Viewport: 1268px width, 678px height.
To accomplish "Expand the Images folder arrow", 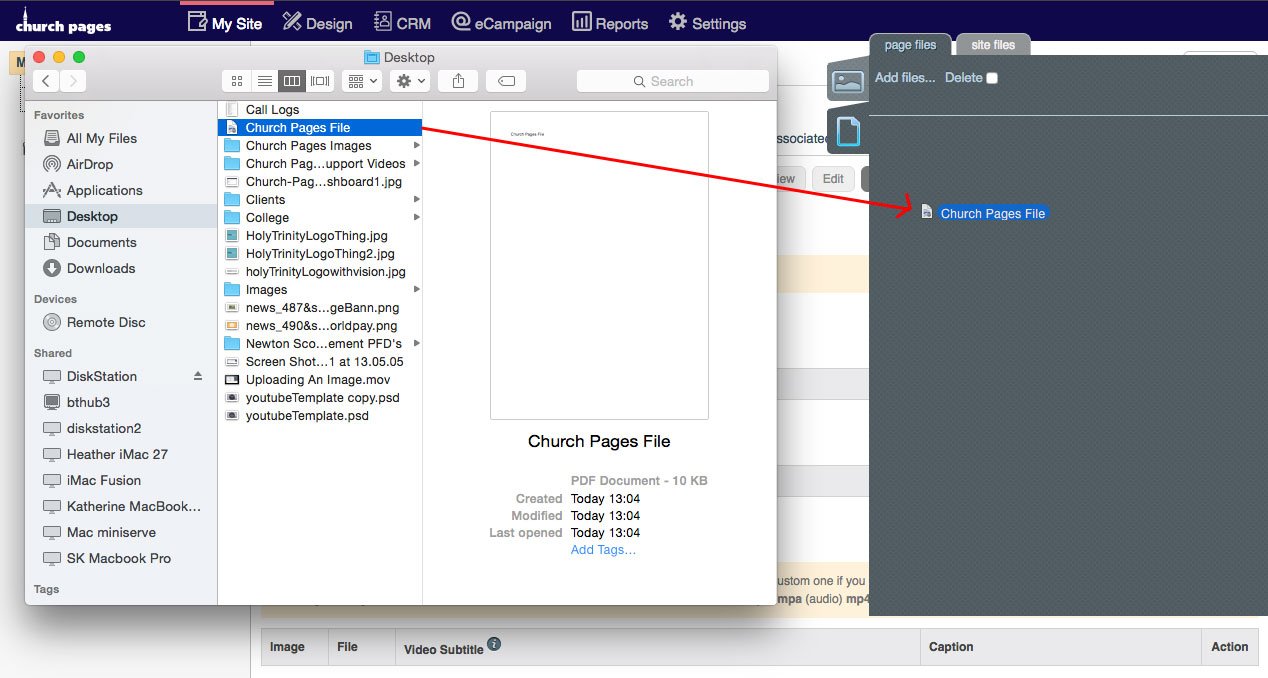I will click(416, 290).
